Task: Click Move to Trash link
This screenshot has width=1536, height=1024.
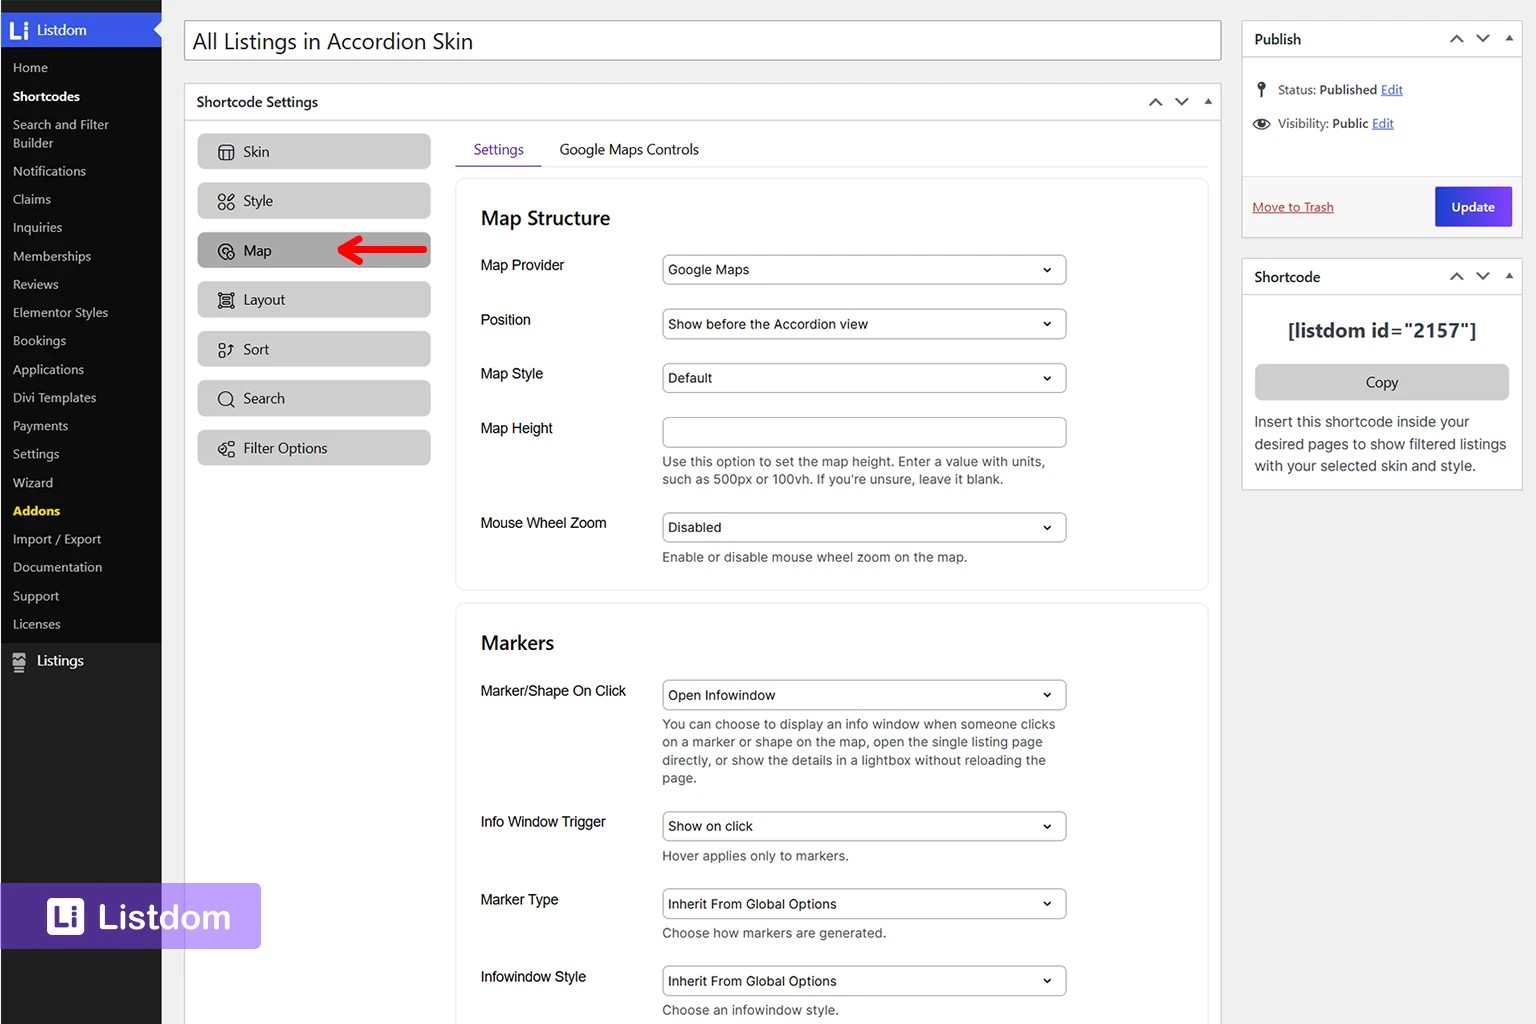Action: [1293, 207]
